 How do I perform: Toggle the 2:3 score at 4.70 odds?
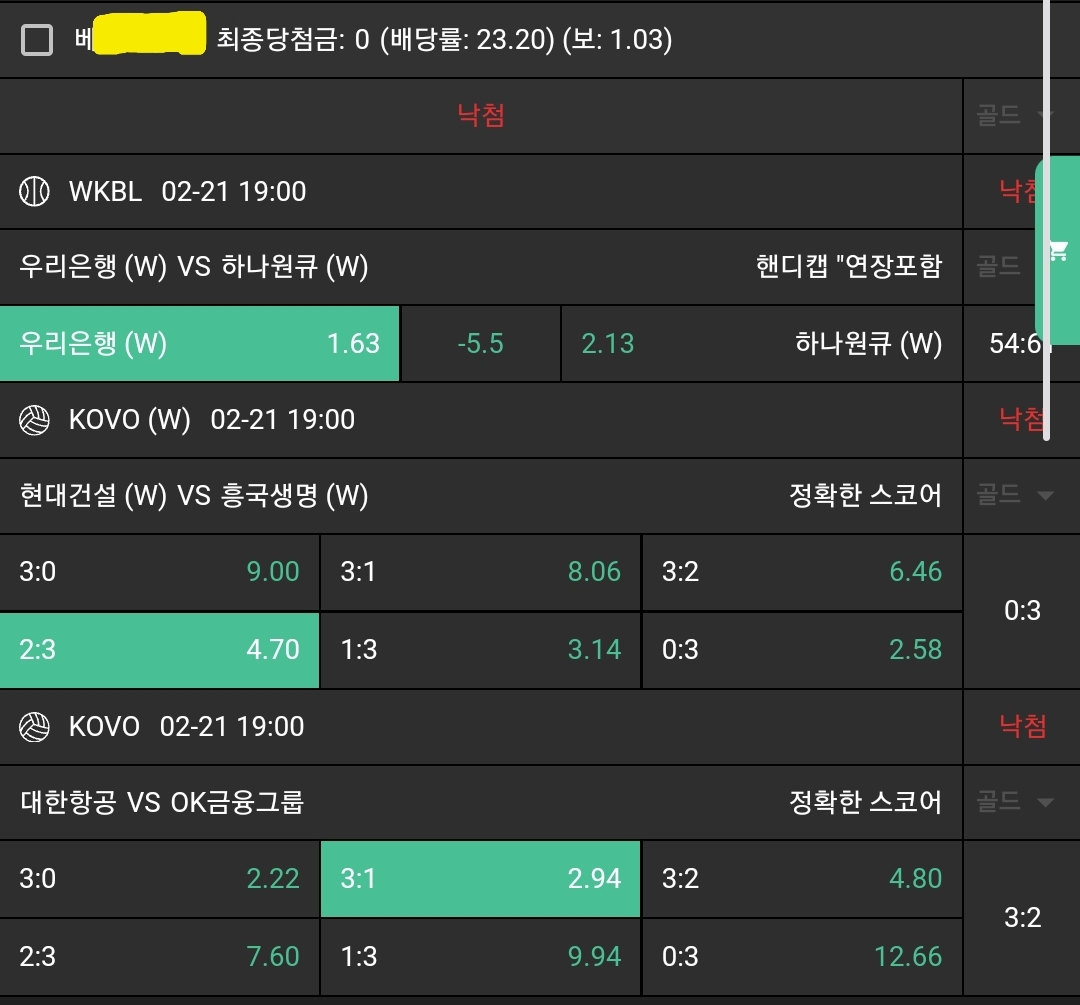[x=160, y=650]
